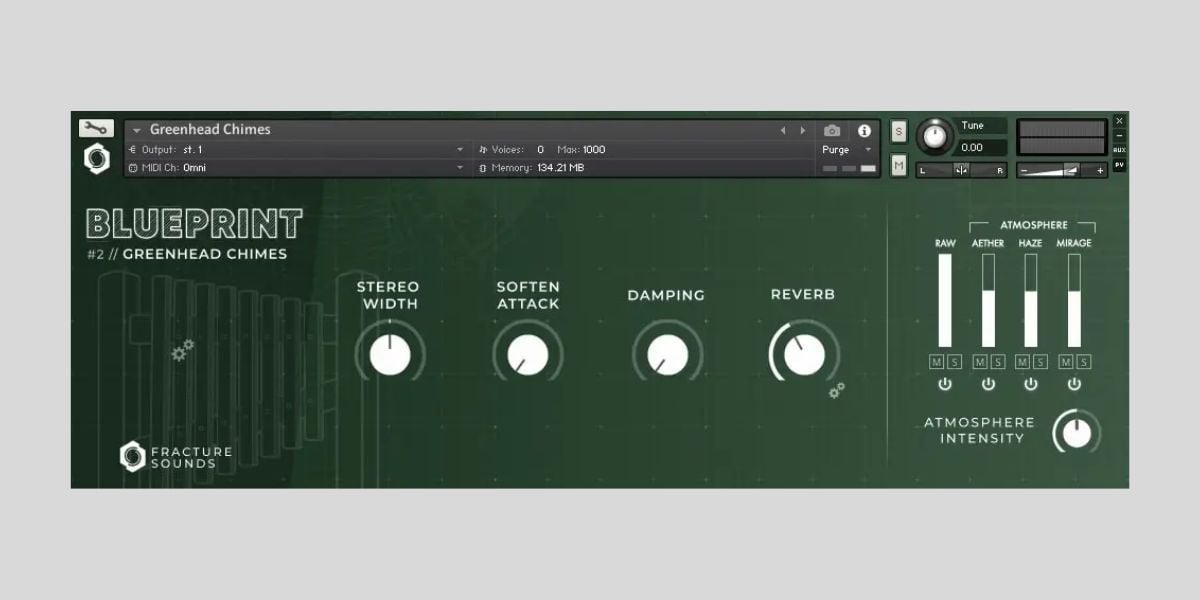The height and width of the screenshot is (600, 1200).
Task: Click the Reverb knob
Action: [804, 355]
